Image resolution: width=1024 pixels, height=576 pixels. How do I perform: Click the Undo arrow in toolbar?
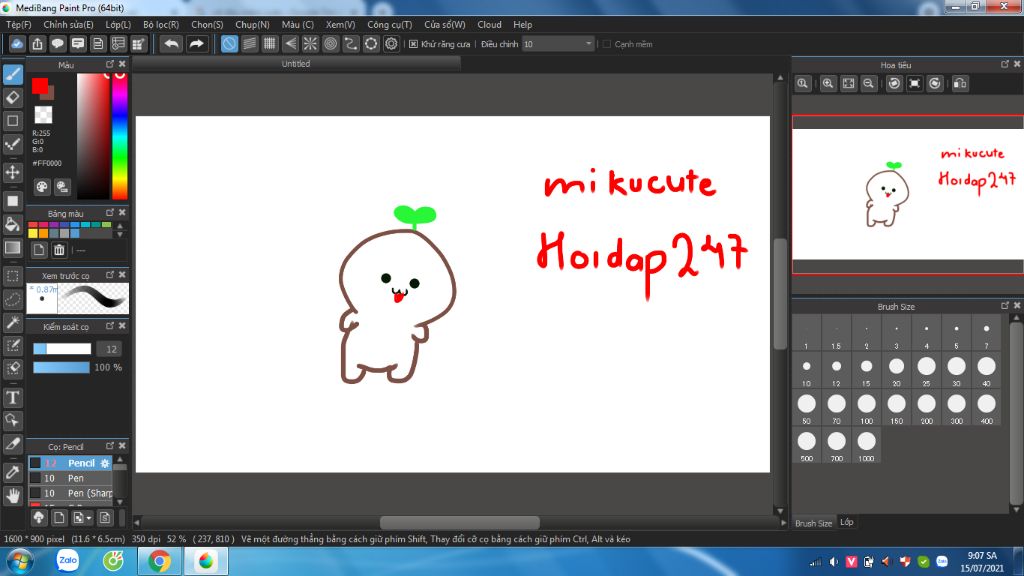pos(172,44)
